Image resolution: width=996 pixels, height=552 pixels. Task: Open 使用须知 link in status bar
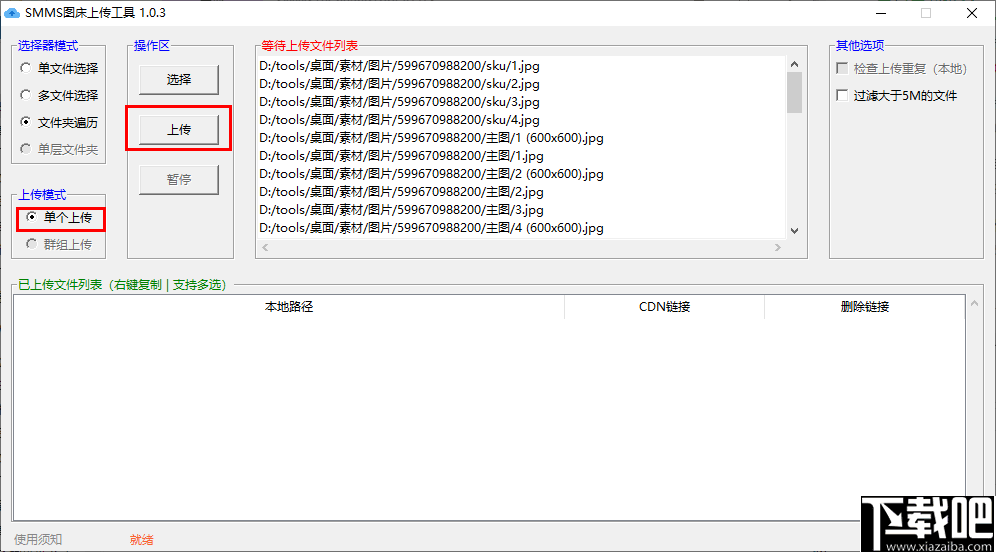(38, 539)
